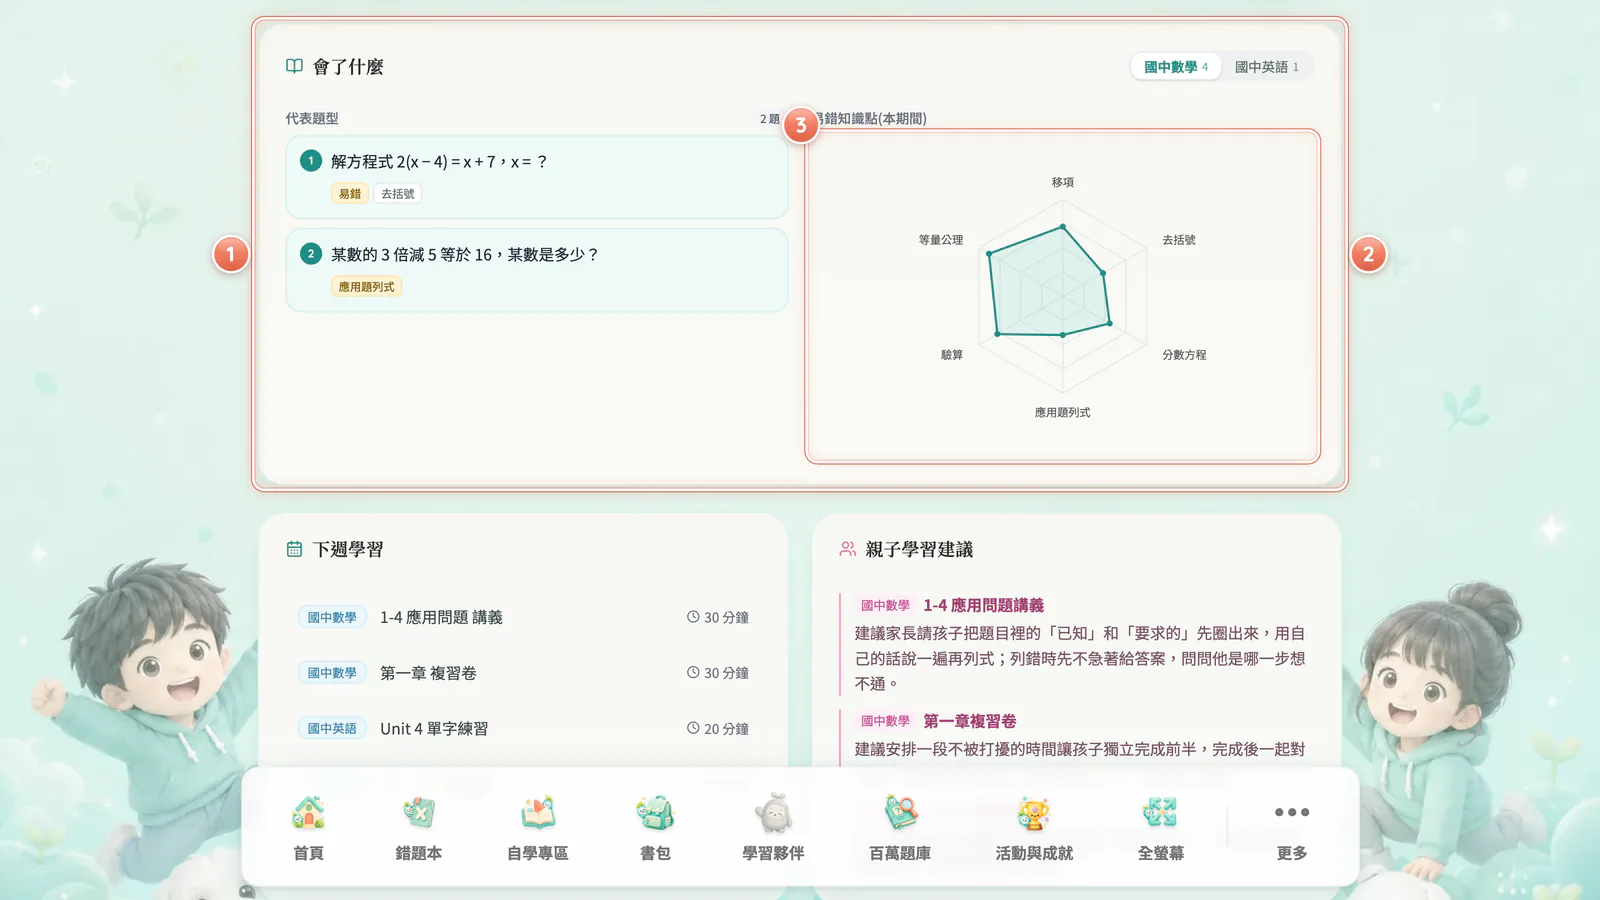Click the 分數方程 radar chart label

point(1184,355)
